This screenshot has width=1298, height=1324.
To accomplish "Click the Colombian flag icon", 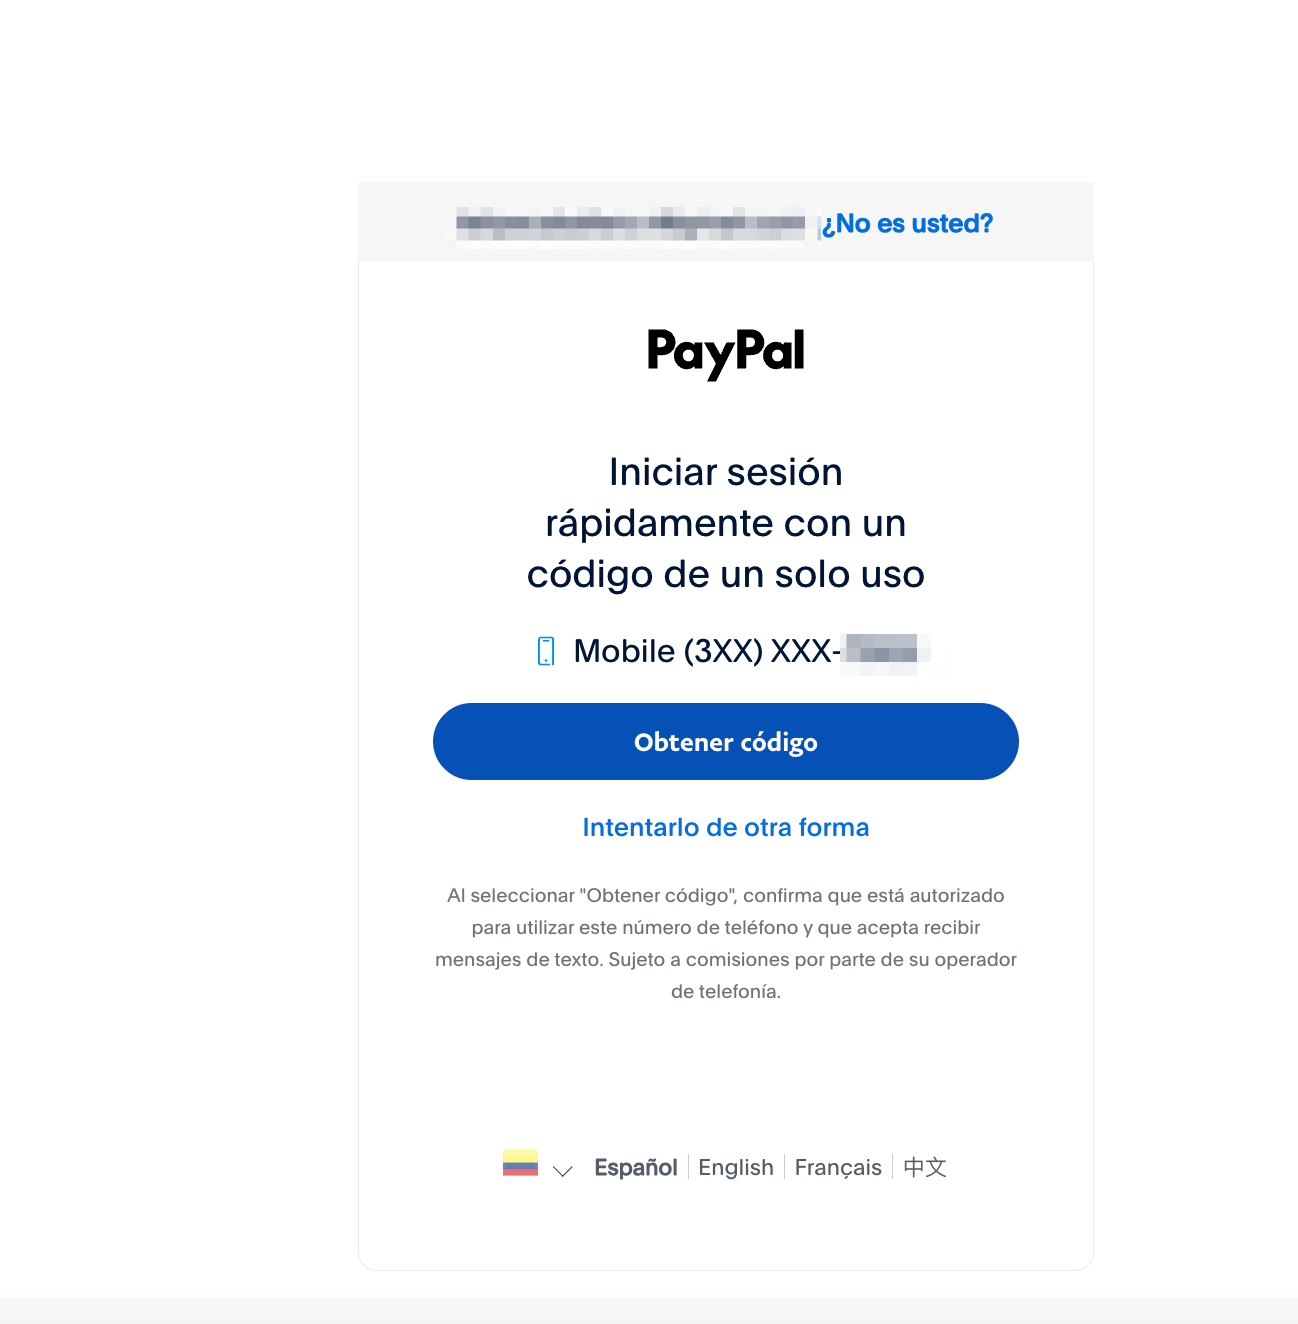I will pos(520,1163).
